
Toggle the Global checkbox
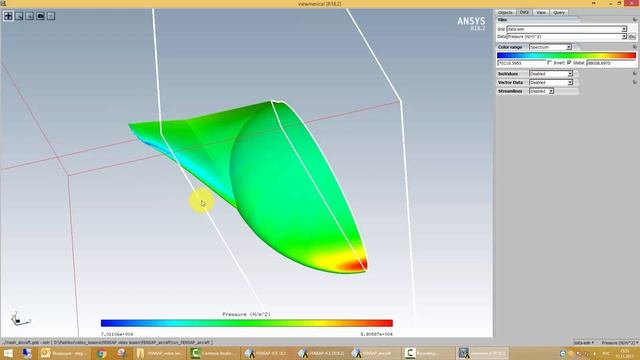pos(569,62)
